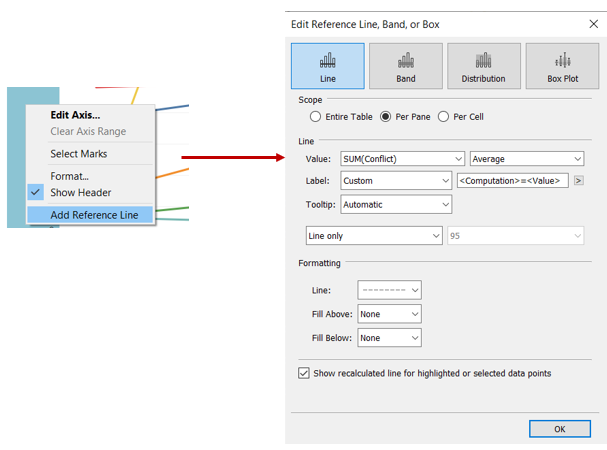607x450 pixels.
Task: Select the Per Pane scope option
Action: (x=386, y=117)
